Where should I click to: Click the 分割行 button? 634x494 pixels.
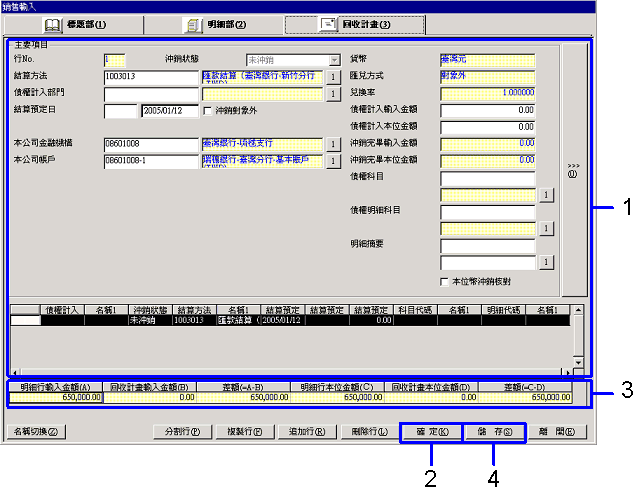183,432
